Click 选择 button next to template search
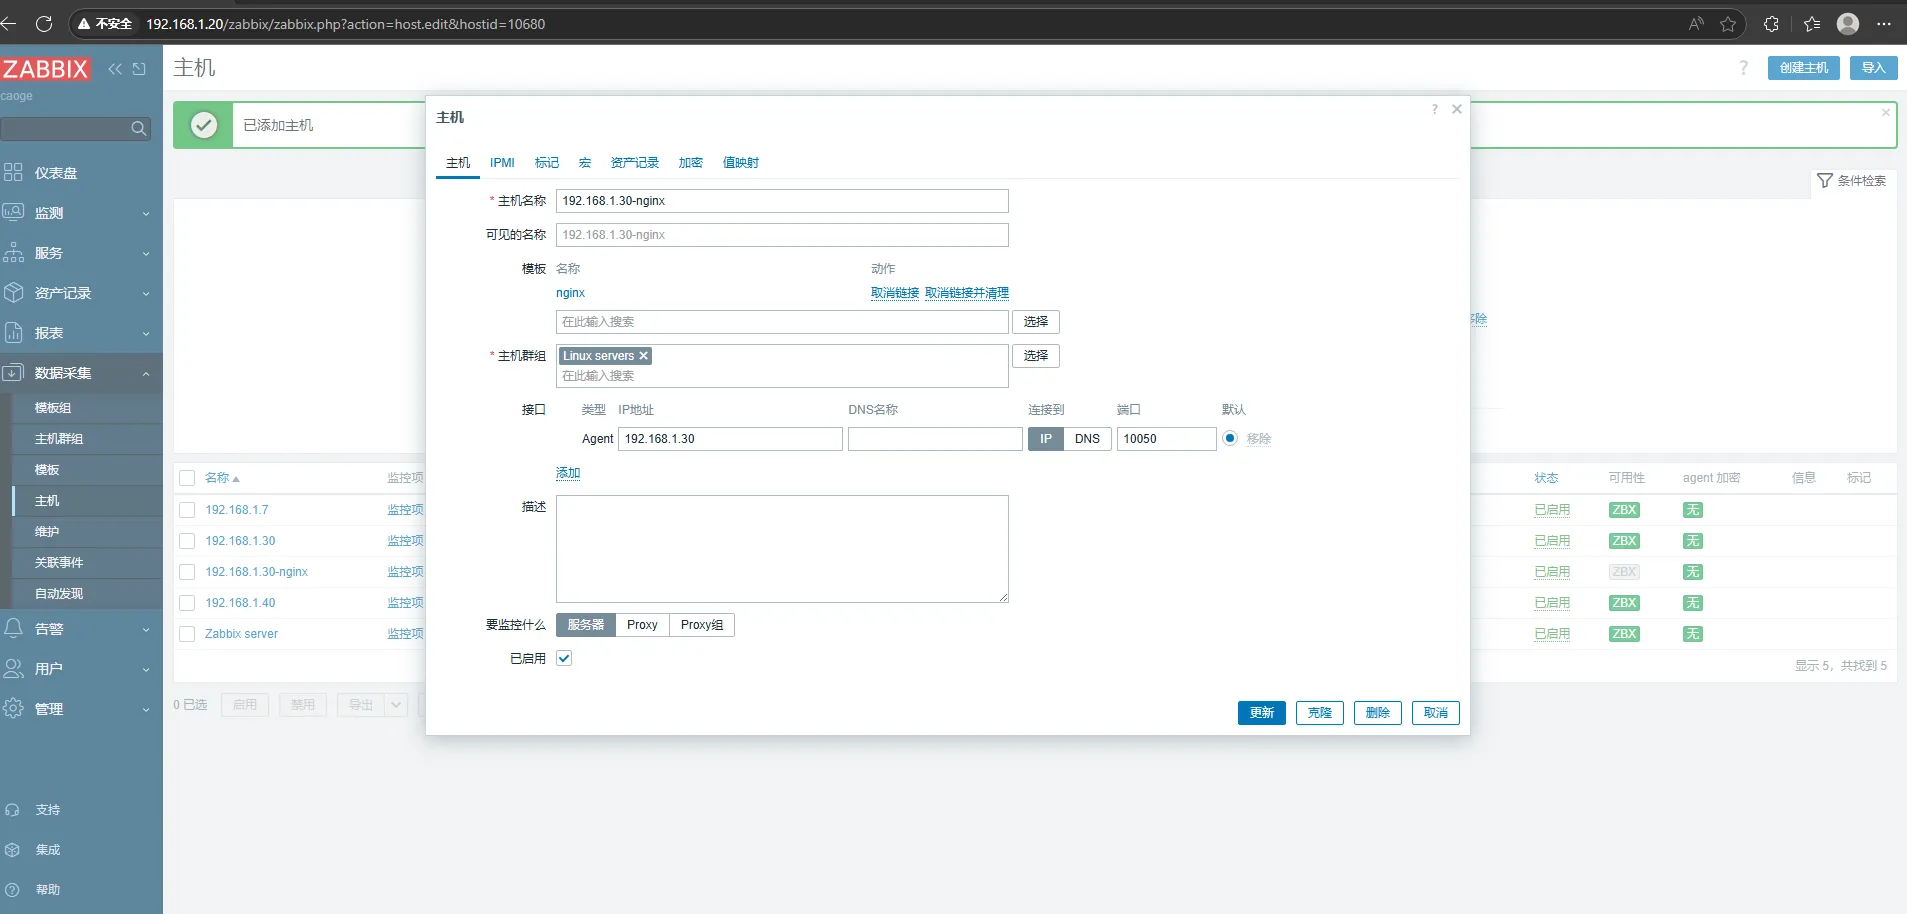The width and height of the screenshot is (1907, 914). tap(1036, 322)
